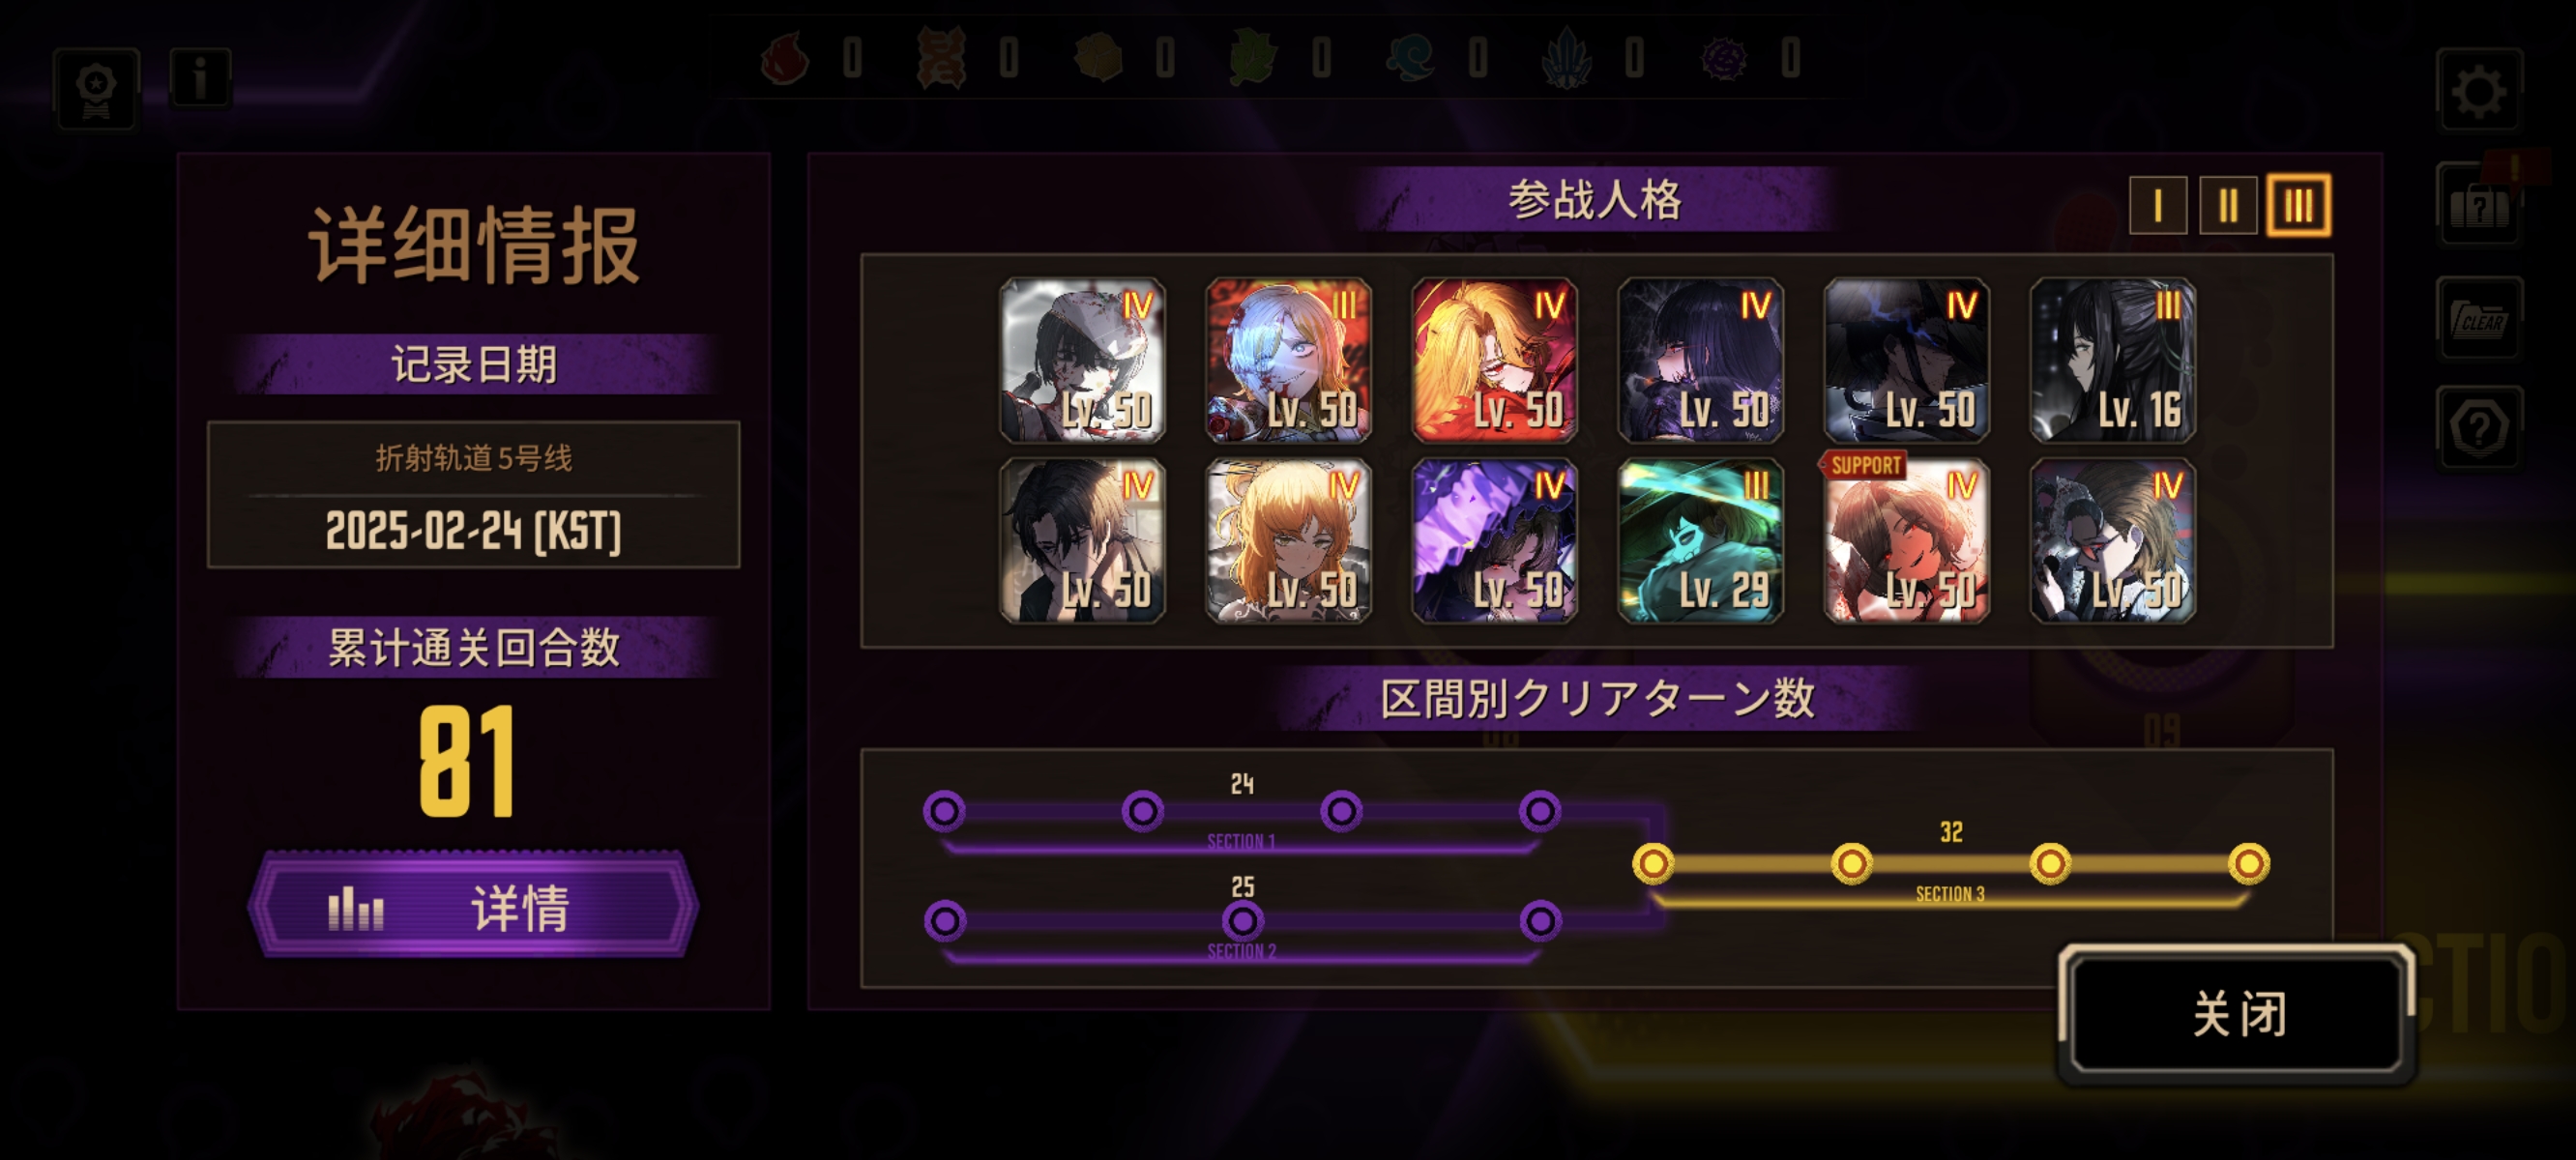Click the medal badge icon

96,89
